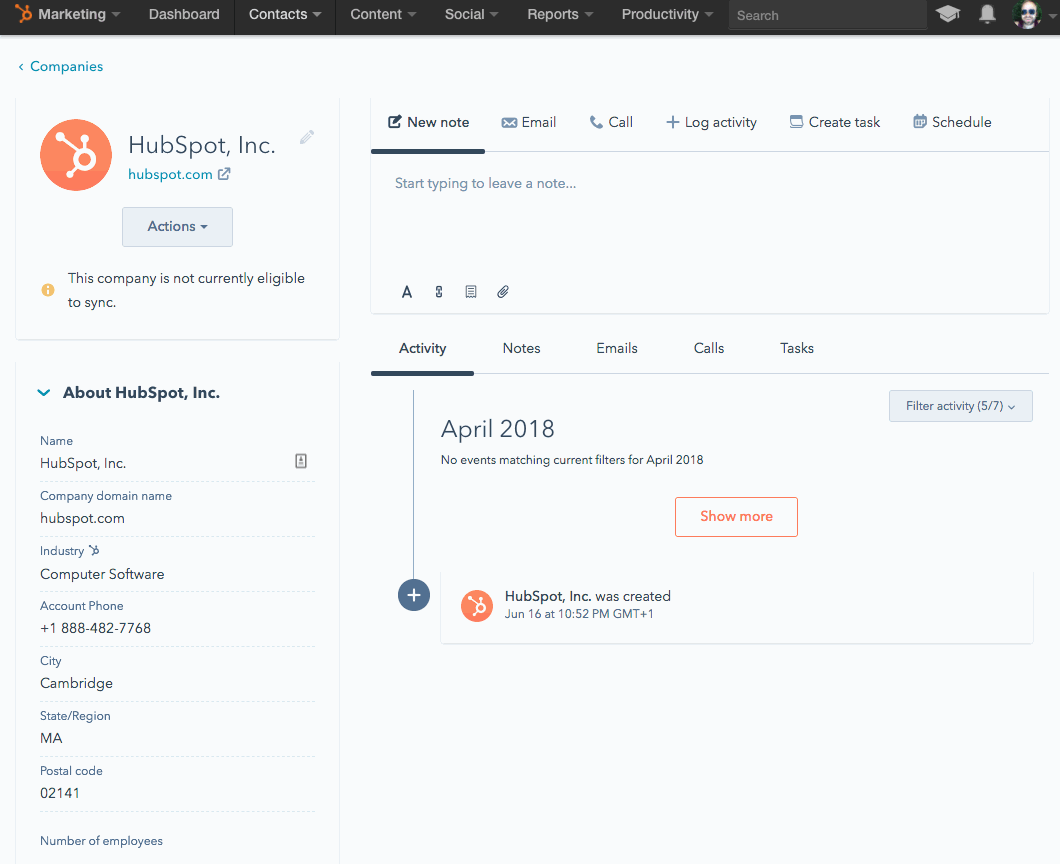Switch to the Emails activity tab
1060x864 pixels.
[617, 348]
